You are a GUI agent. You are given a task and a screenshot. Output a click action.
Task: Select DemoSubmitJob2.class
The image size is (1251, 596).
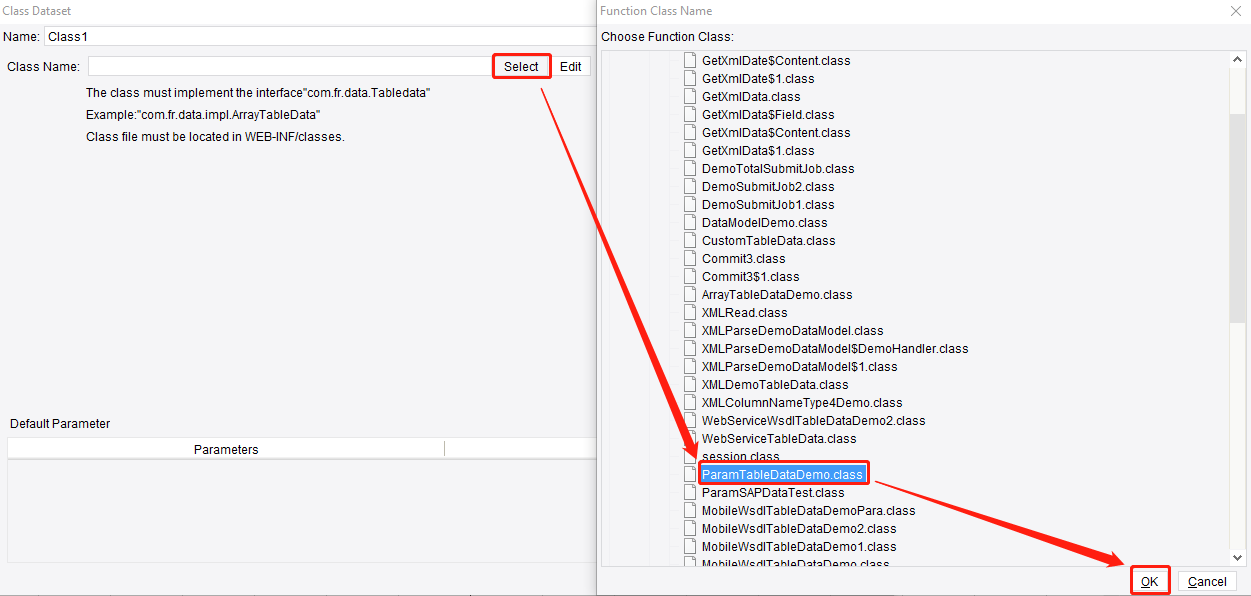(768, 186)
